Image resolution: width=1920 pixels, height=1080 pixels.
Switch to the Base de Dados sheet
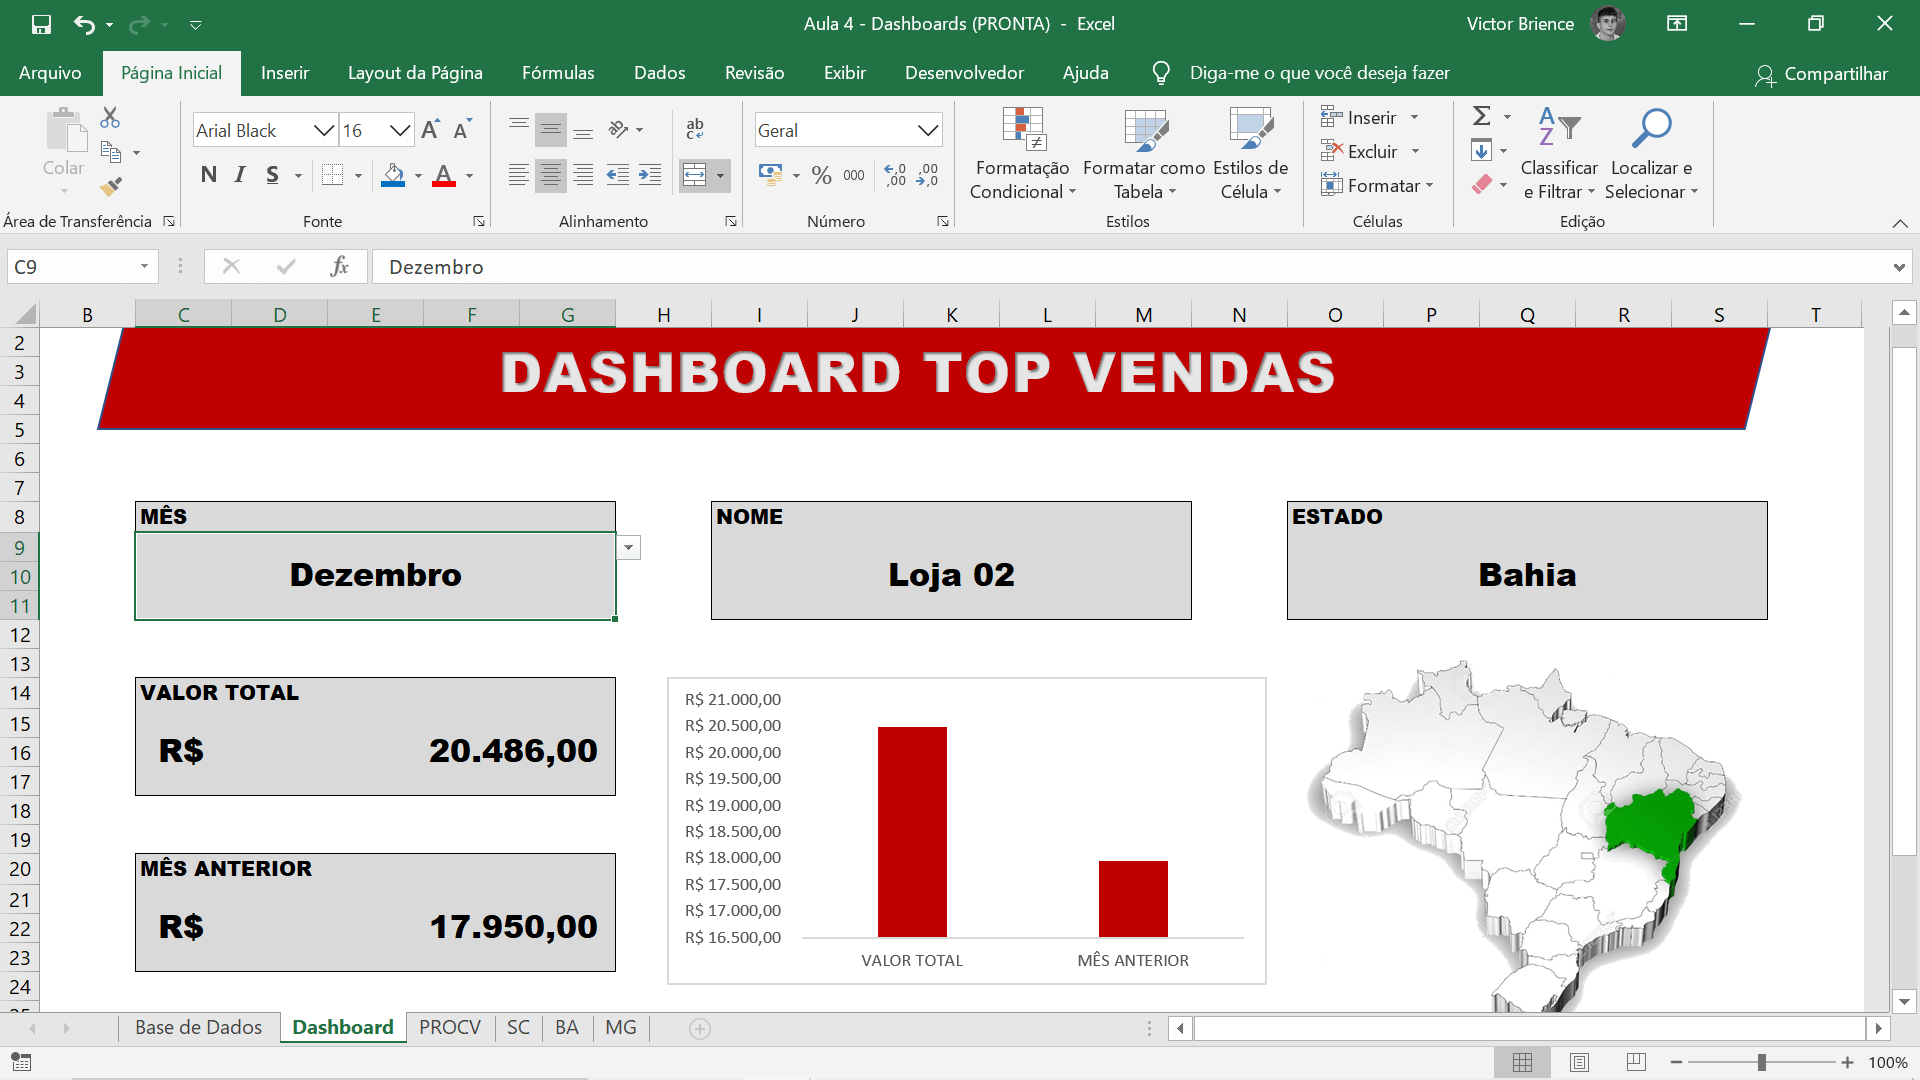click(x=198, y=1028)
